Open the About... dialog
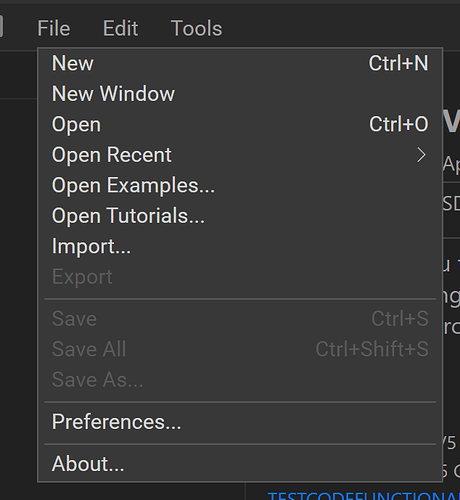Viewport: 460px width, 500px height. click(x=240, y=464)
